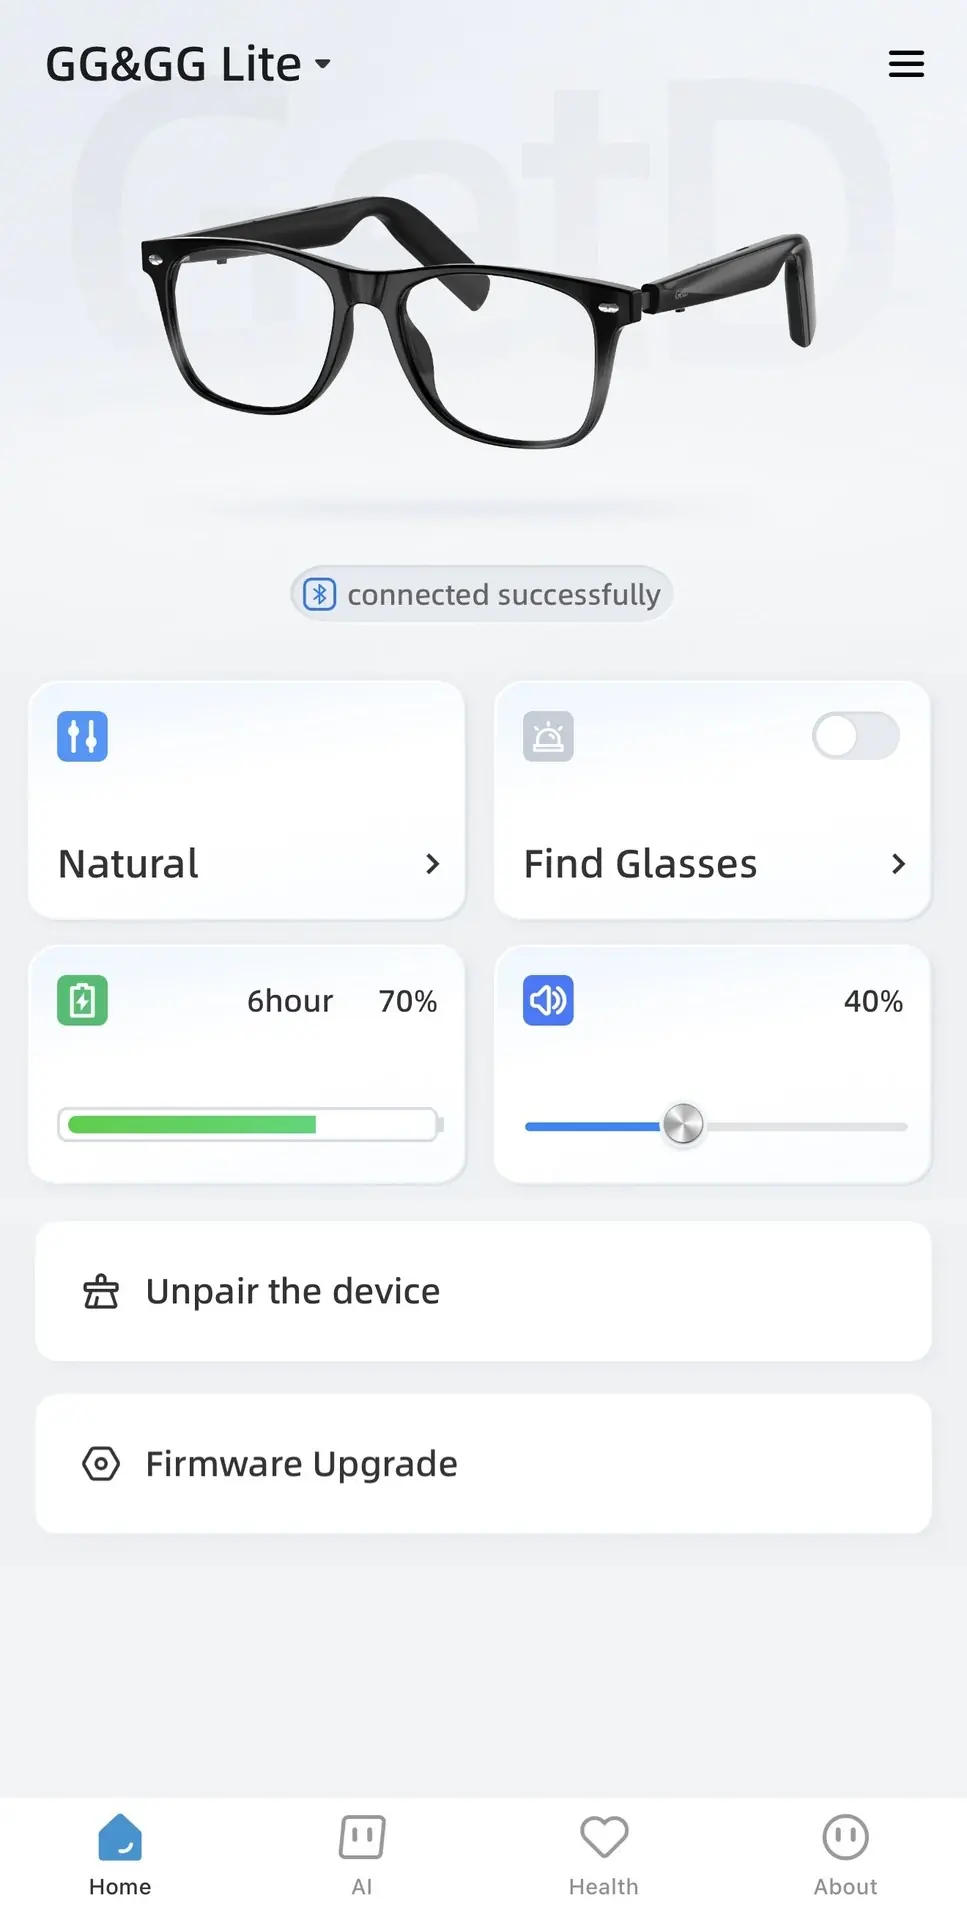Image resolution: width=967 pixels, height=1920 pixels.
Task: Click the Unpair broom icon
Action: 100,1292
